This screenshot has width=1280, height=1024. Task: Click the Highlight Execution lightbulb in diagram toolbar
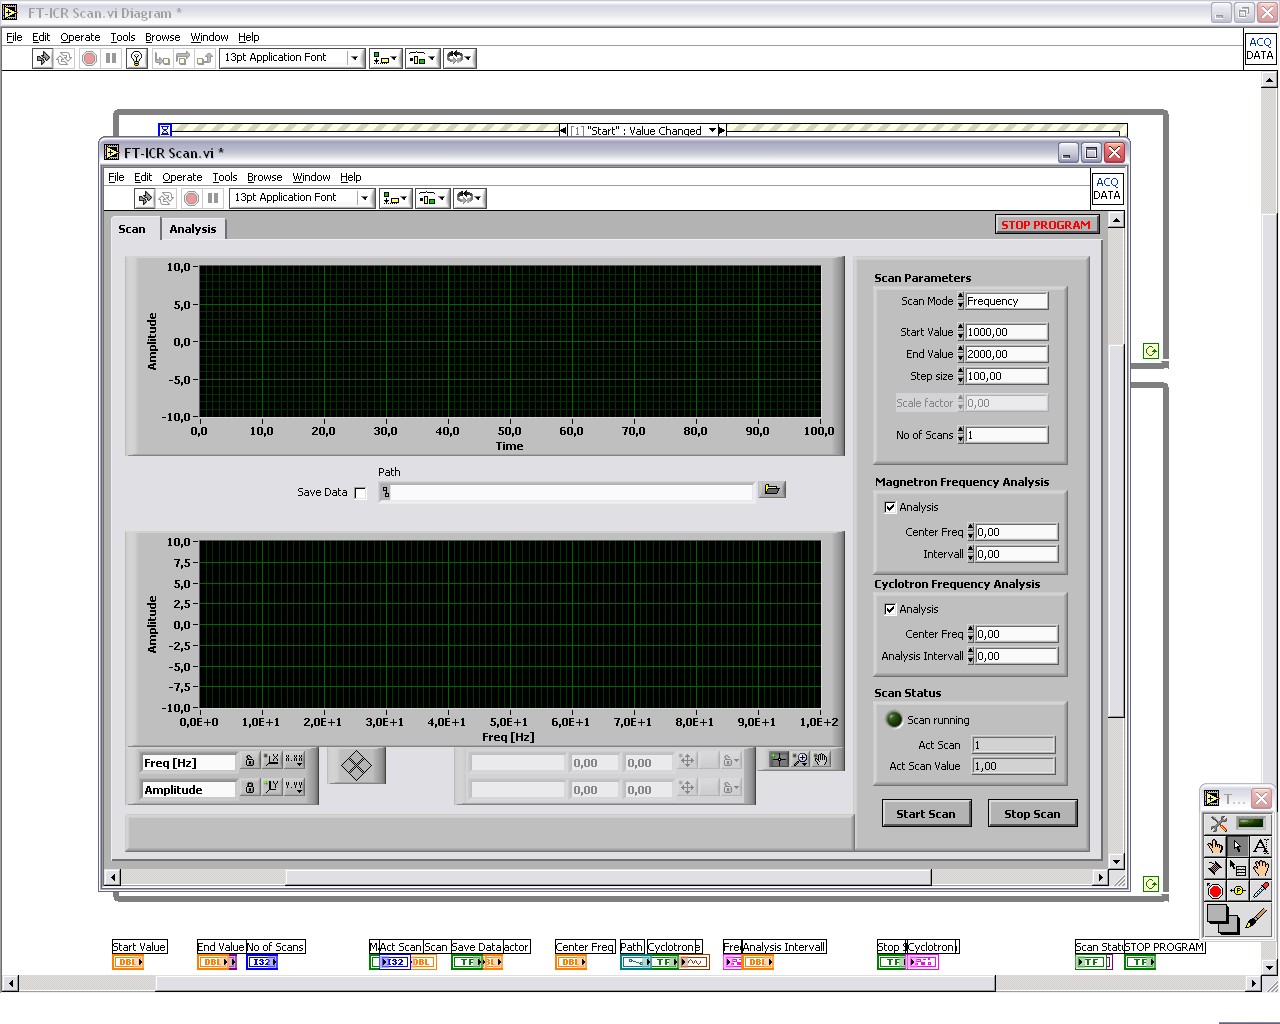click(137, 58)
